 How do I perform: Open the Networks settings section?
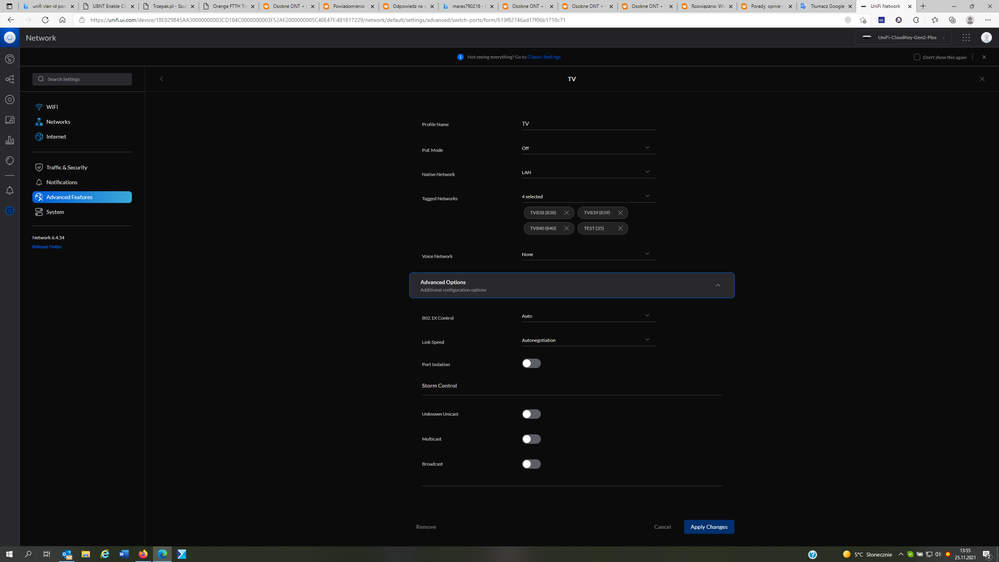point(58,122)
